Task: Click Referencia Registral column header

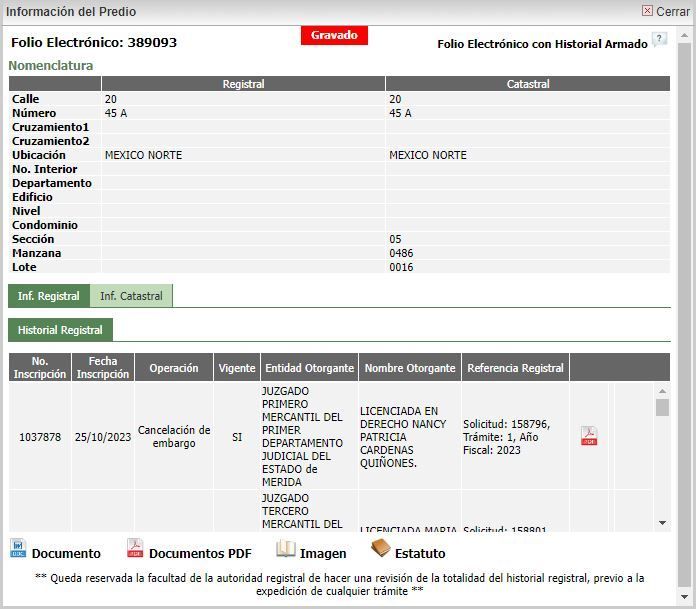Action: pos(515,368)
